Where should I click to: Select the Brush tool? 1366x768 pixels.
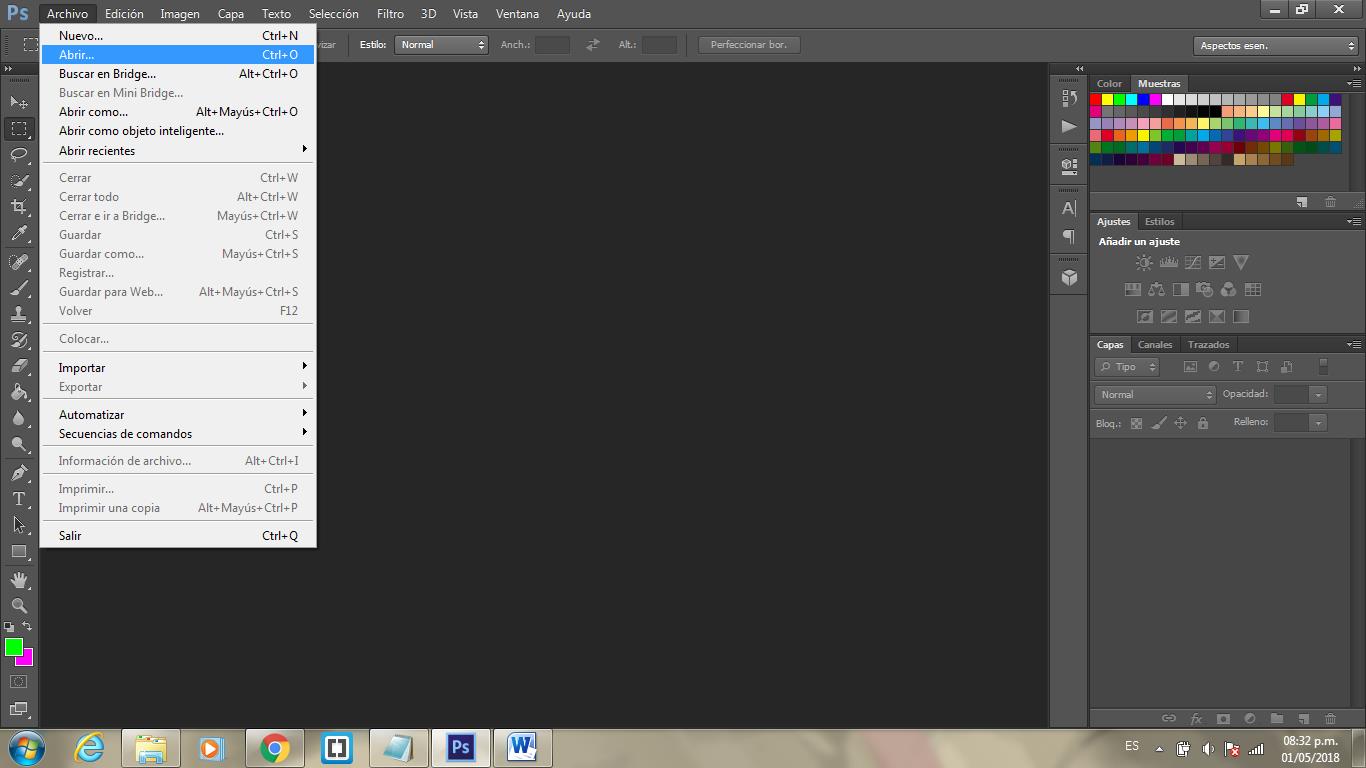tap(19, 288)
